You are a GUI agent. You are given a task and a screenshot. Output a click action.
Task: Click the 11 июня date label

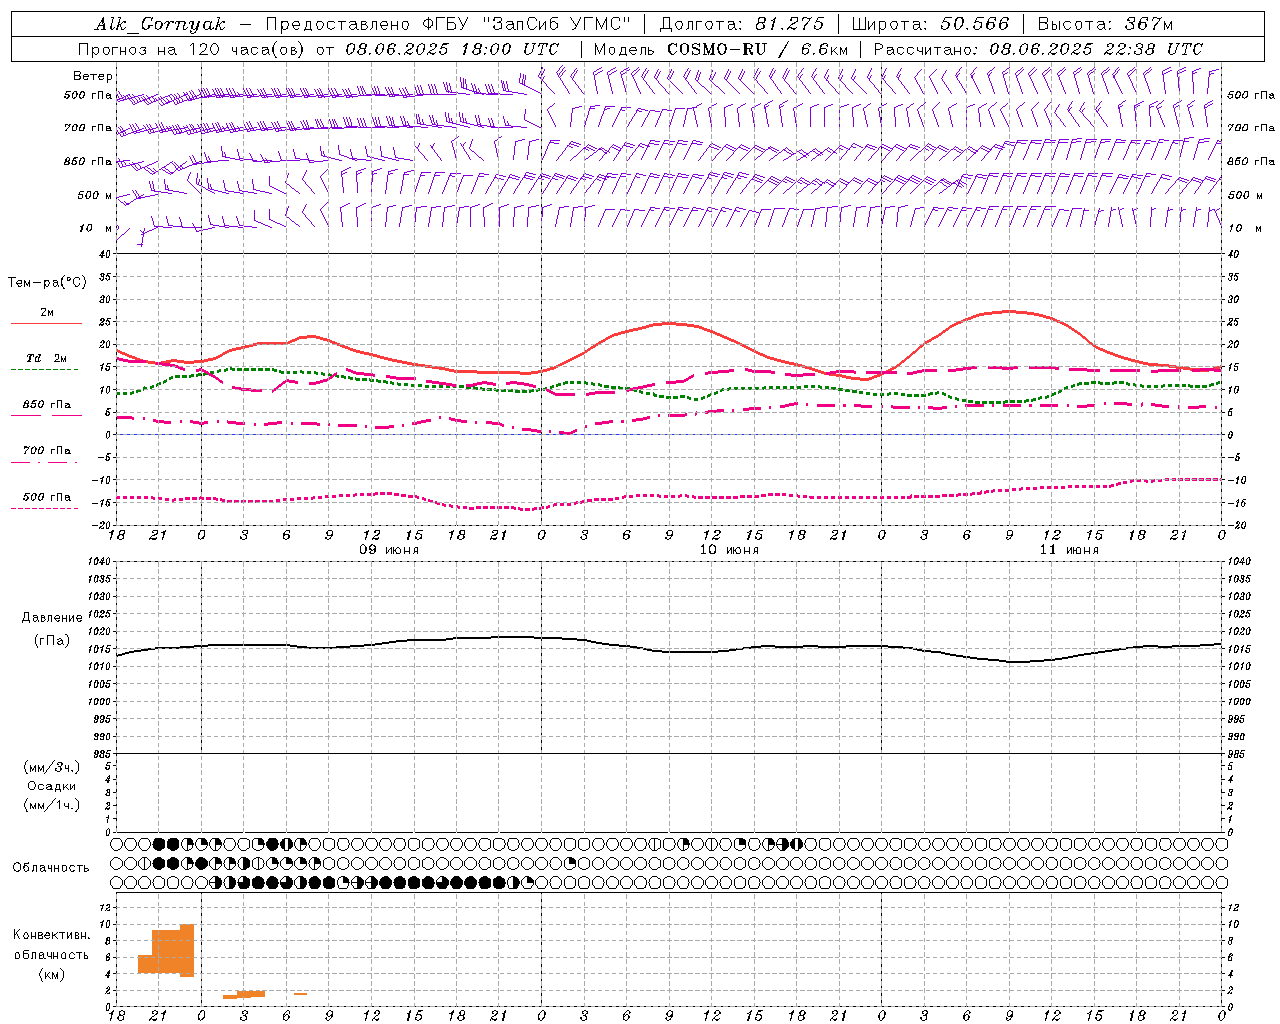[1069, 550]
